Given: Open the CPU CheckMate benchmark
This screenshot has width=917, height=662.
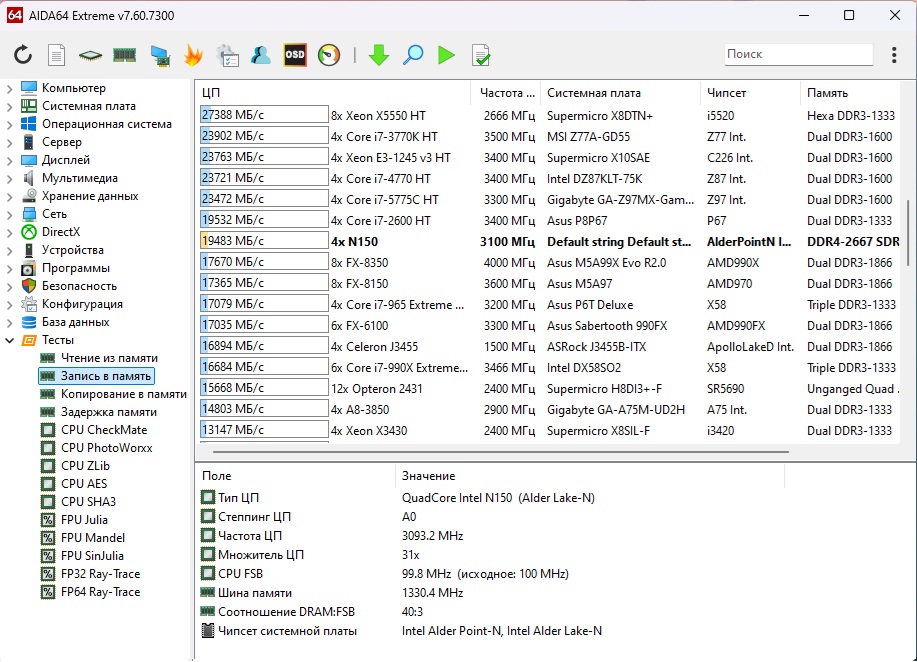Looking at the screenshot, I should tap(104, 430).
